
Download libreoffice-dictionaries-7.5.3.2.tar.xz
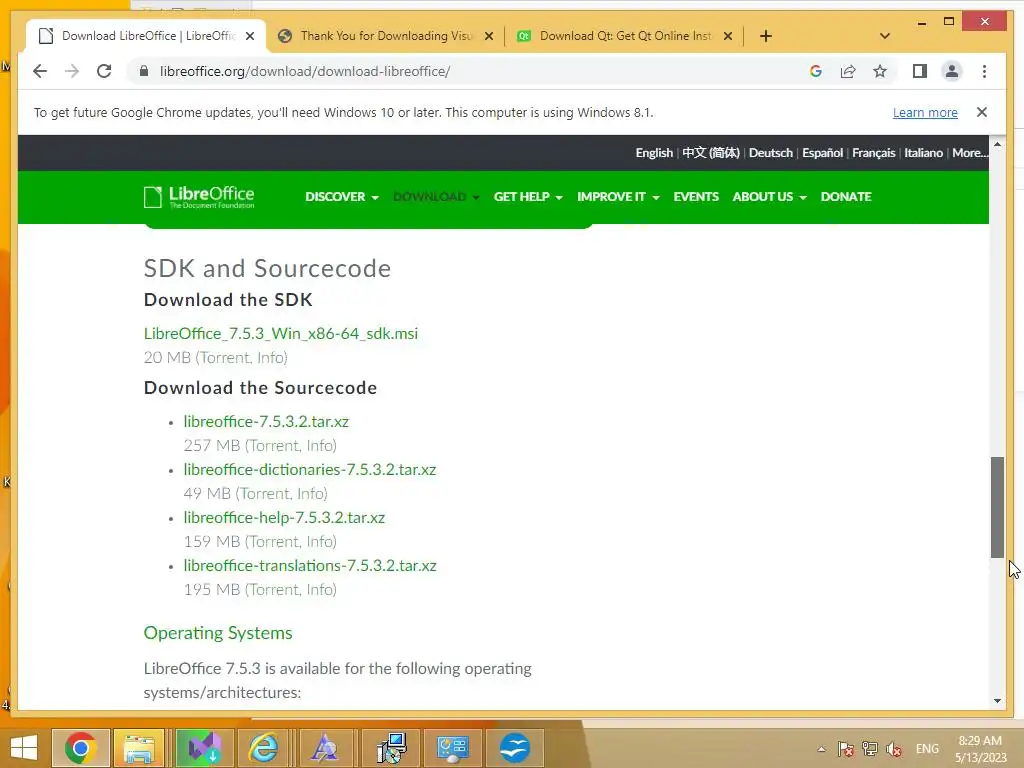click(310, 470)
